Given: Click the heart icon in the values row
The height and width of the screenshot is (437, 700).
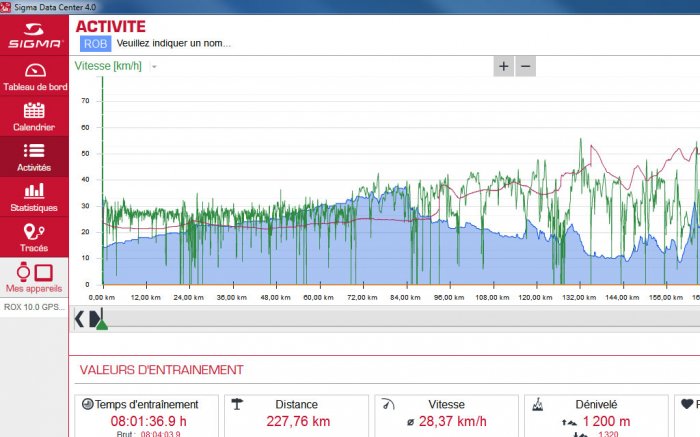Looking at the screenshot, I should (686, 404).
